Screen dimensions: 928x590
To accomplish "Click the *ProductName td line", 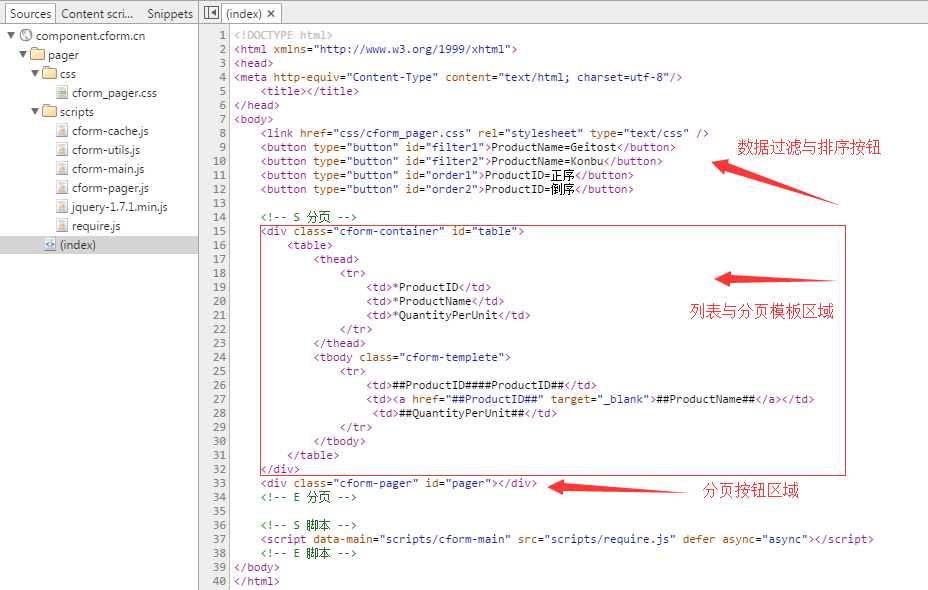I will coord(435,301).
